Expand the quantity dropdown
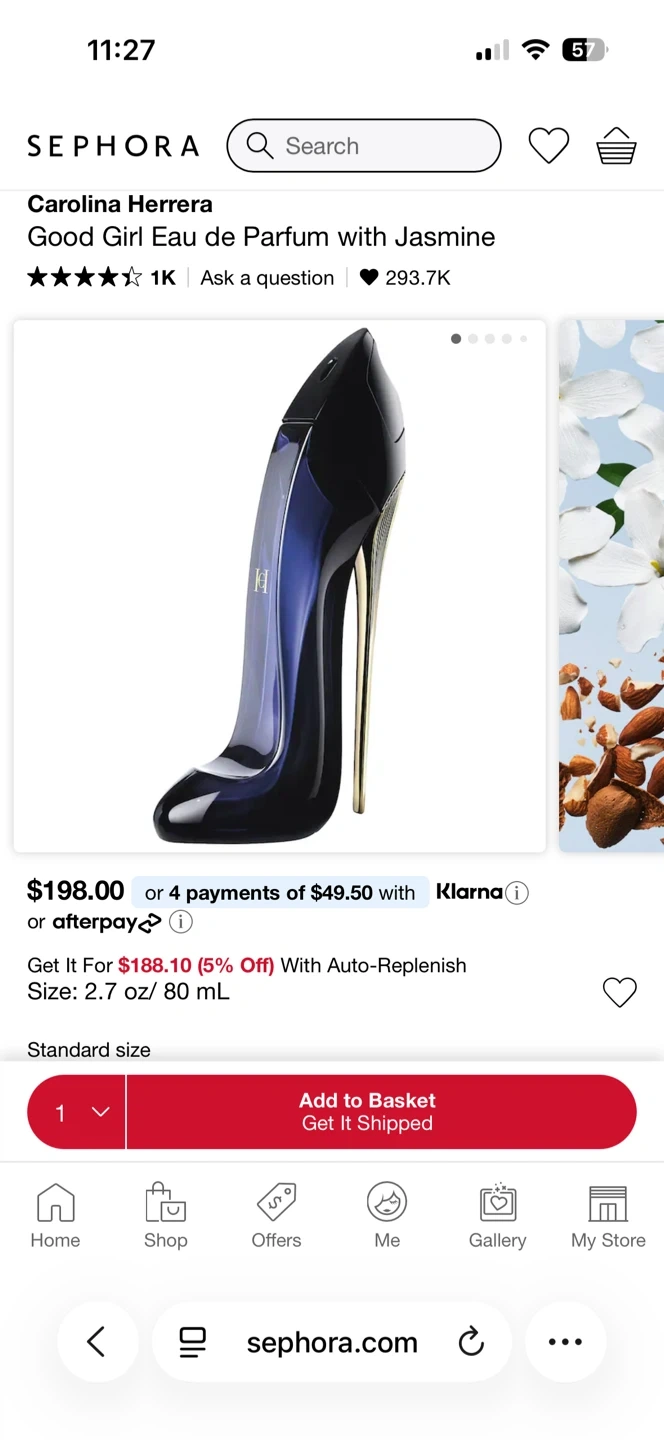Viewport: 664px width, 1440px height. pos(77,1112)
